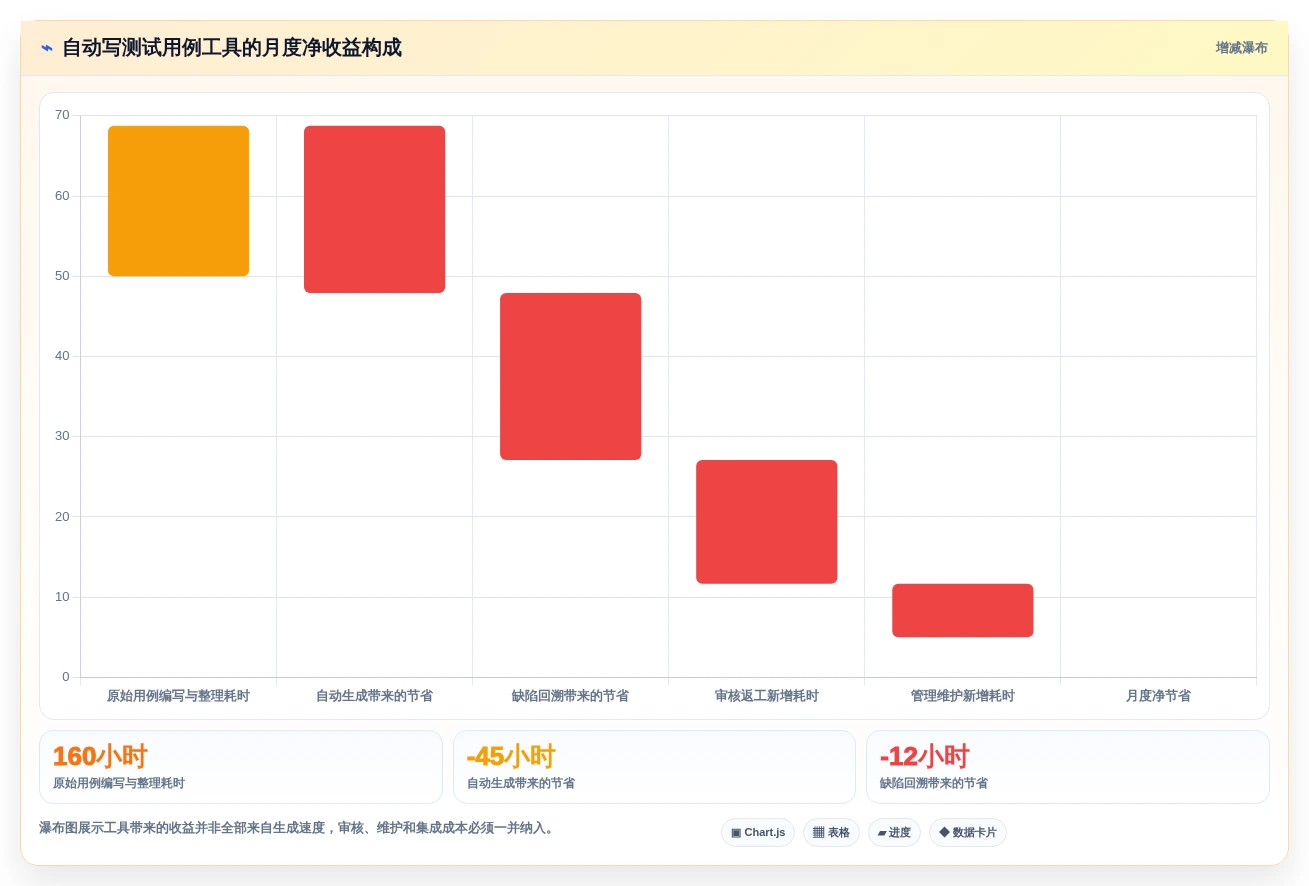Click x-axis label 原始用例编写与整理耗时

point(178,696)
